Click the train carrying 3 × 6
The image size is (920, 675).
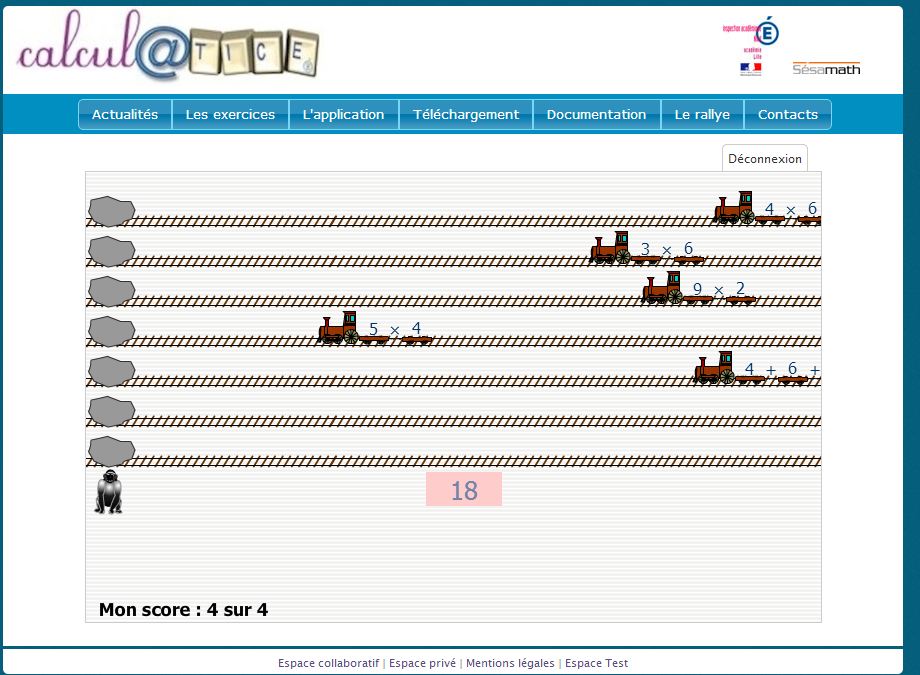pos(646,250)
